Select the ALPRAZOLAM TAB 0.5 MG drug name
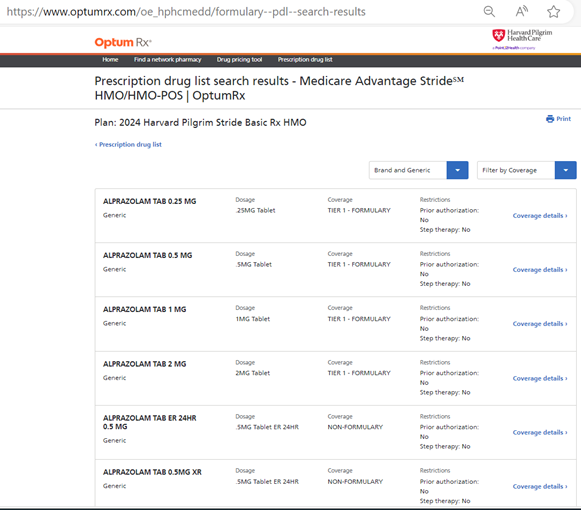The height and width of the screenshot is (510, 581). [x=147, y=255]
